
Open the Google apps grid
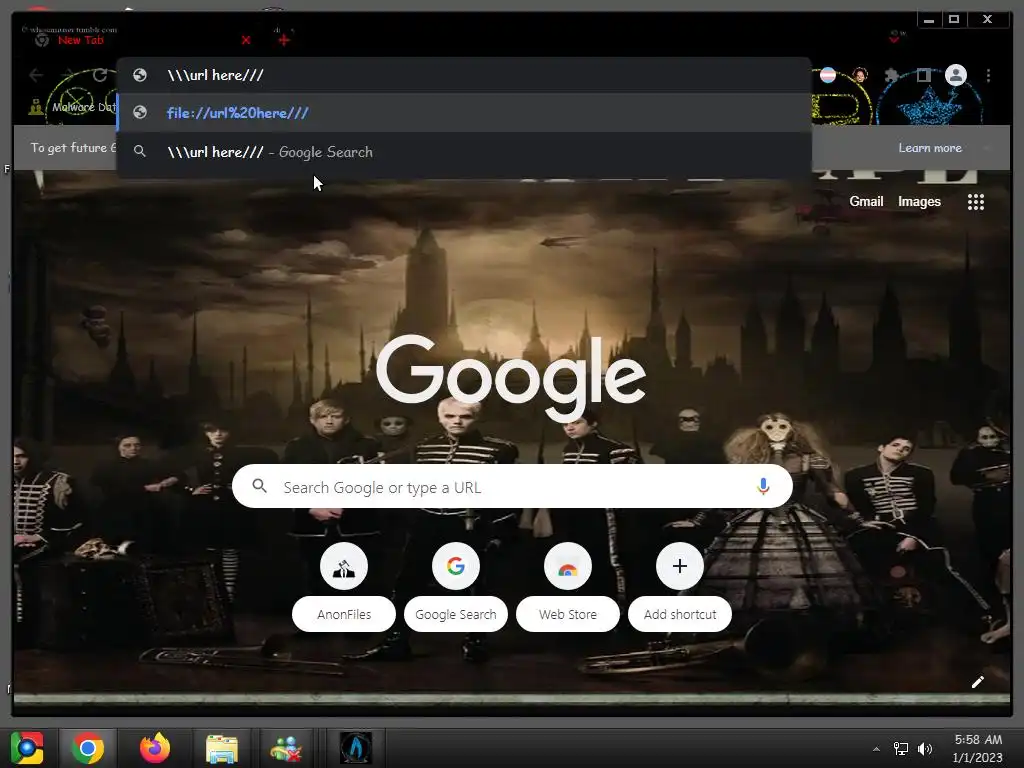976,202
